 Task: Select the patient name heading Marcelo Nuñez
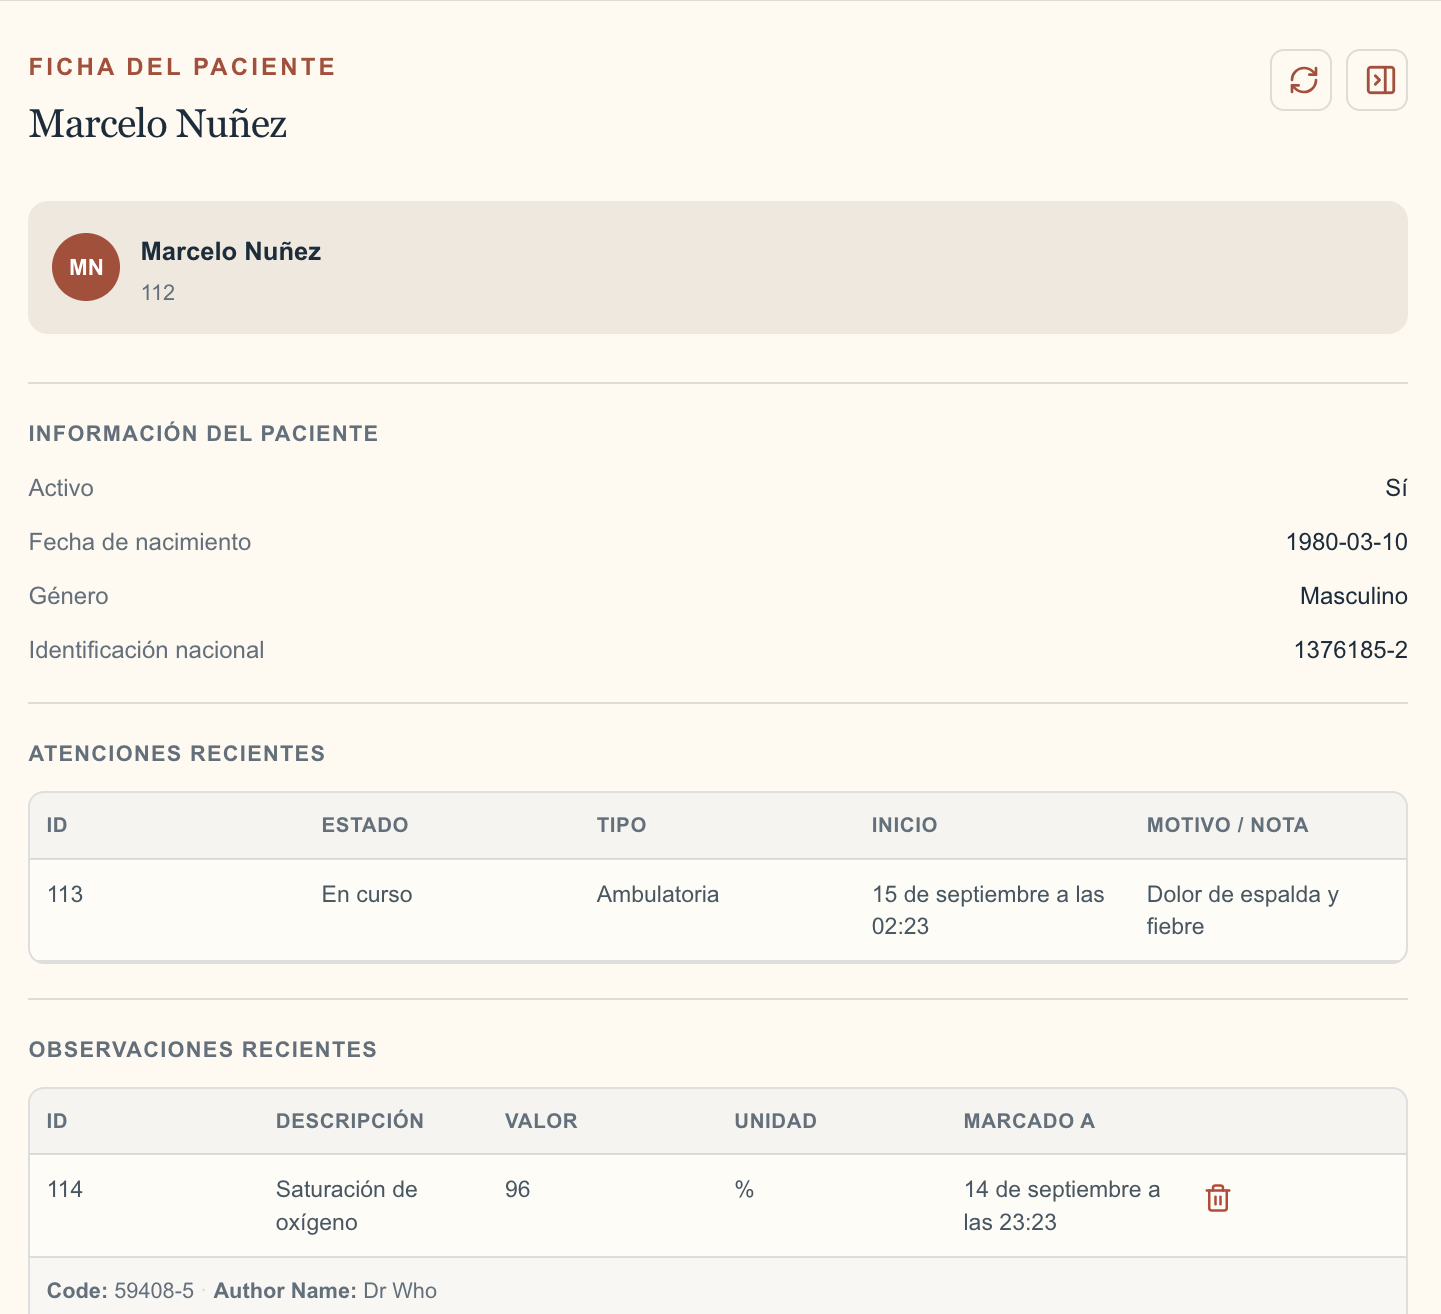pyautogui.click(x=158, y=124)
